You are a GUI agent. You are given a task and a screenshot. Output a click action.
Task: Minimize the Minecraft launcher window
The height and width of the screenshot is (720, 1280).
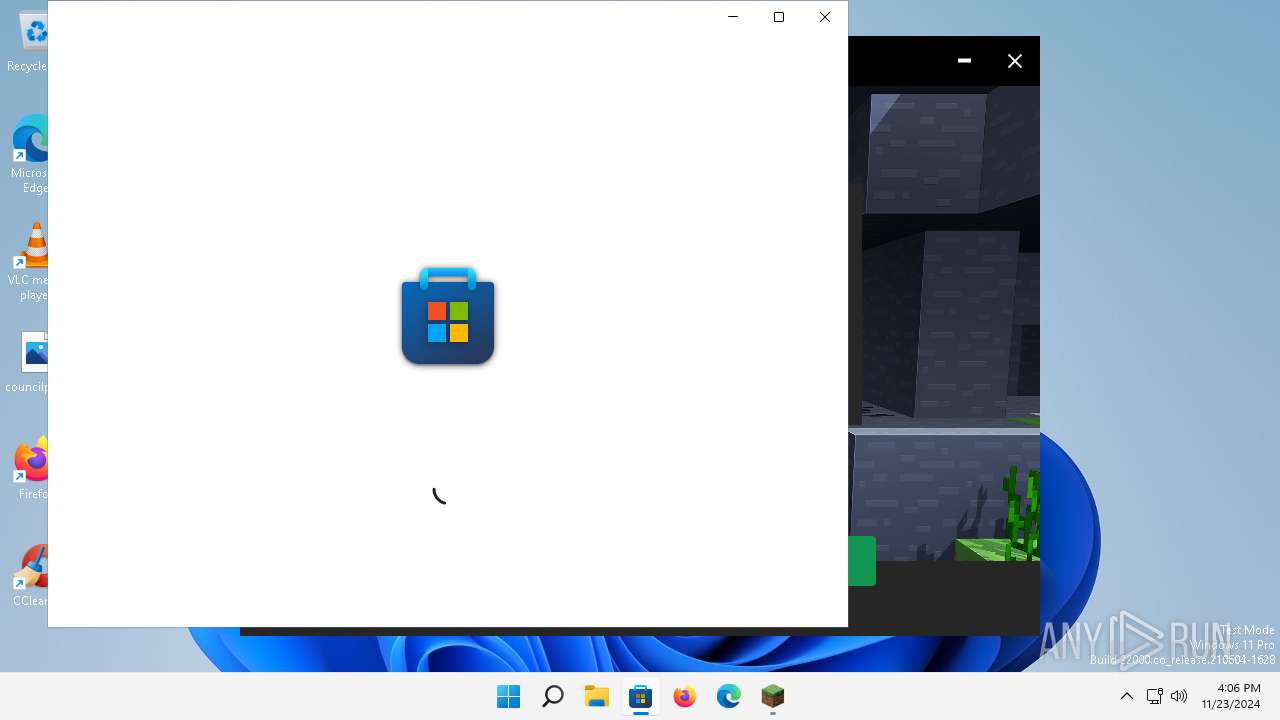pyautogui.click(x=964, y=61)
